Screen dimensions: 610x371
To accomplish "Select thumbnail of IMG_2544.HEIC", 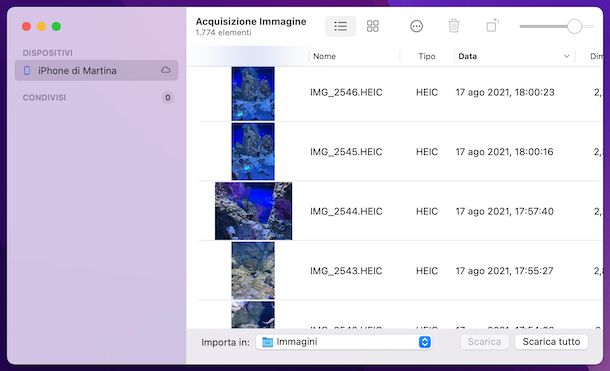I will click(x=253, y=211).
